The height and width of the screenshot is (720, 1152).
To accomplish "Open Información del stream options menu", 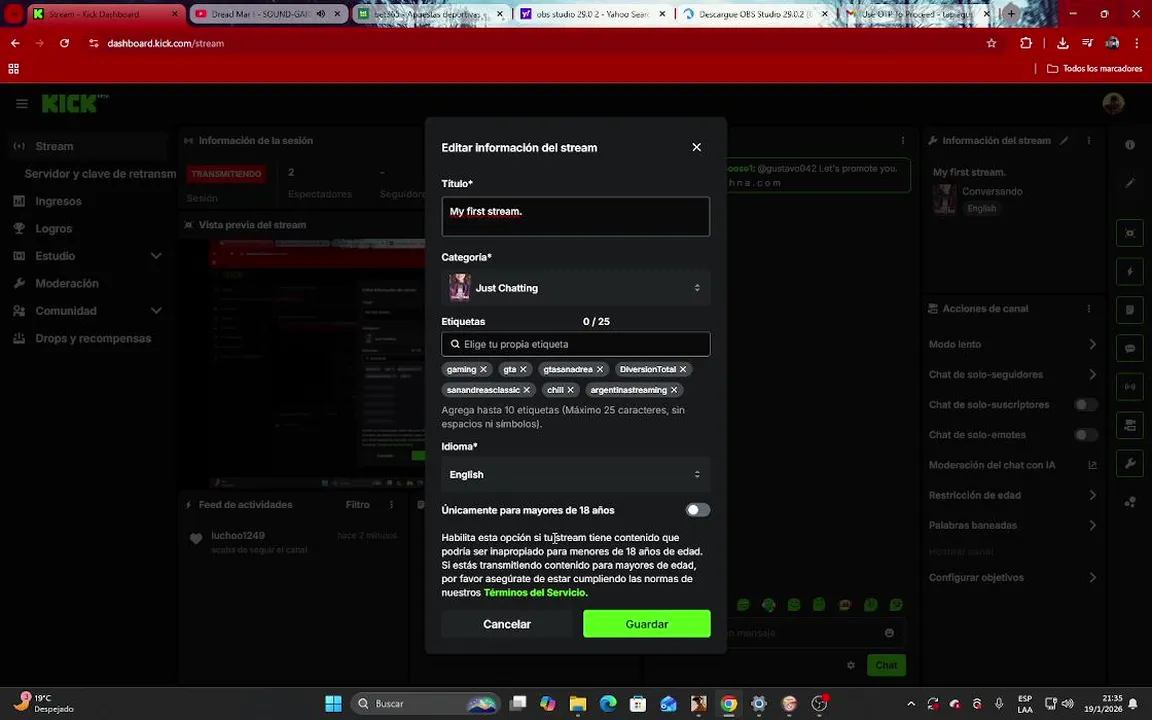I will [x=1089, y=140].
